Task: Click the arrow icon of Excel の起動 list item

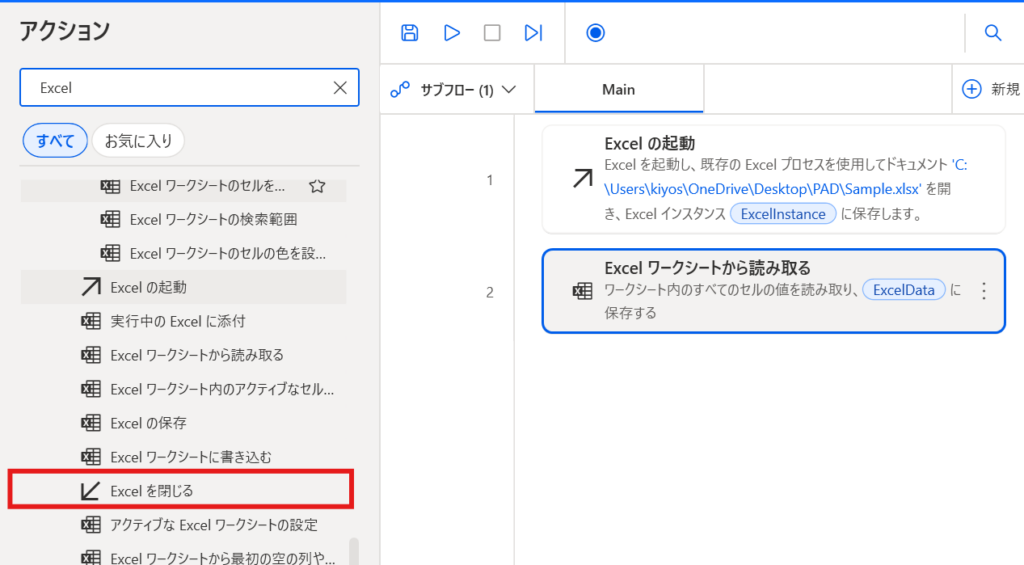Action: [91, 287]
